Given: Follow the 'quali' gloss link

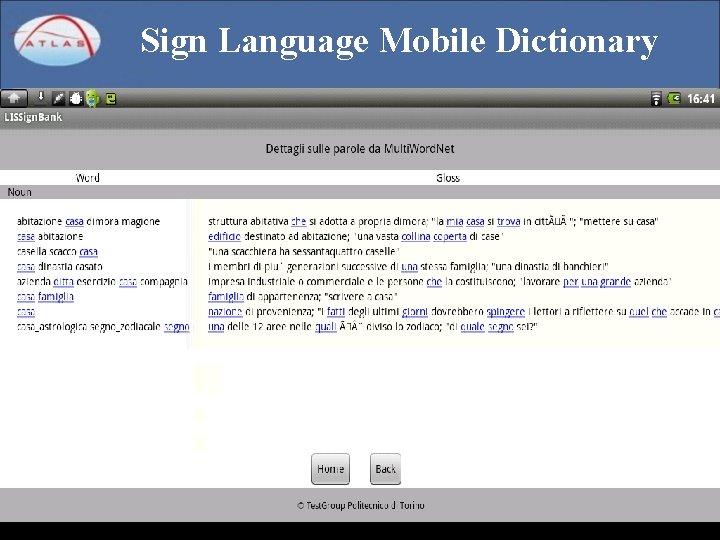Looking at the screenshot, I should (x=326, y=327).
